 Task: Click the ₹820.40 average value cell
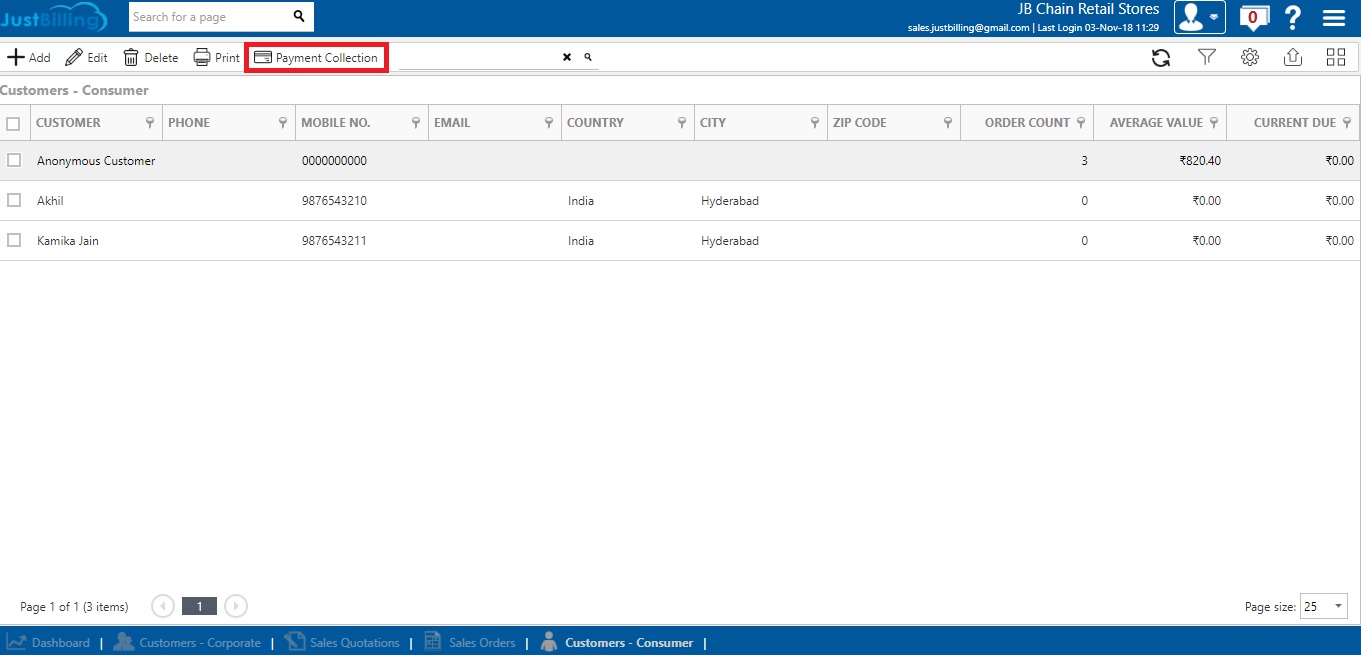coord(1200,161)
